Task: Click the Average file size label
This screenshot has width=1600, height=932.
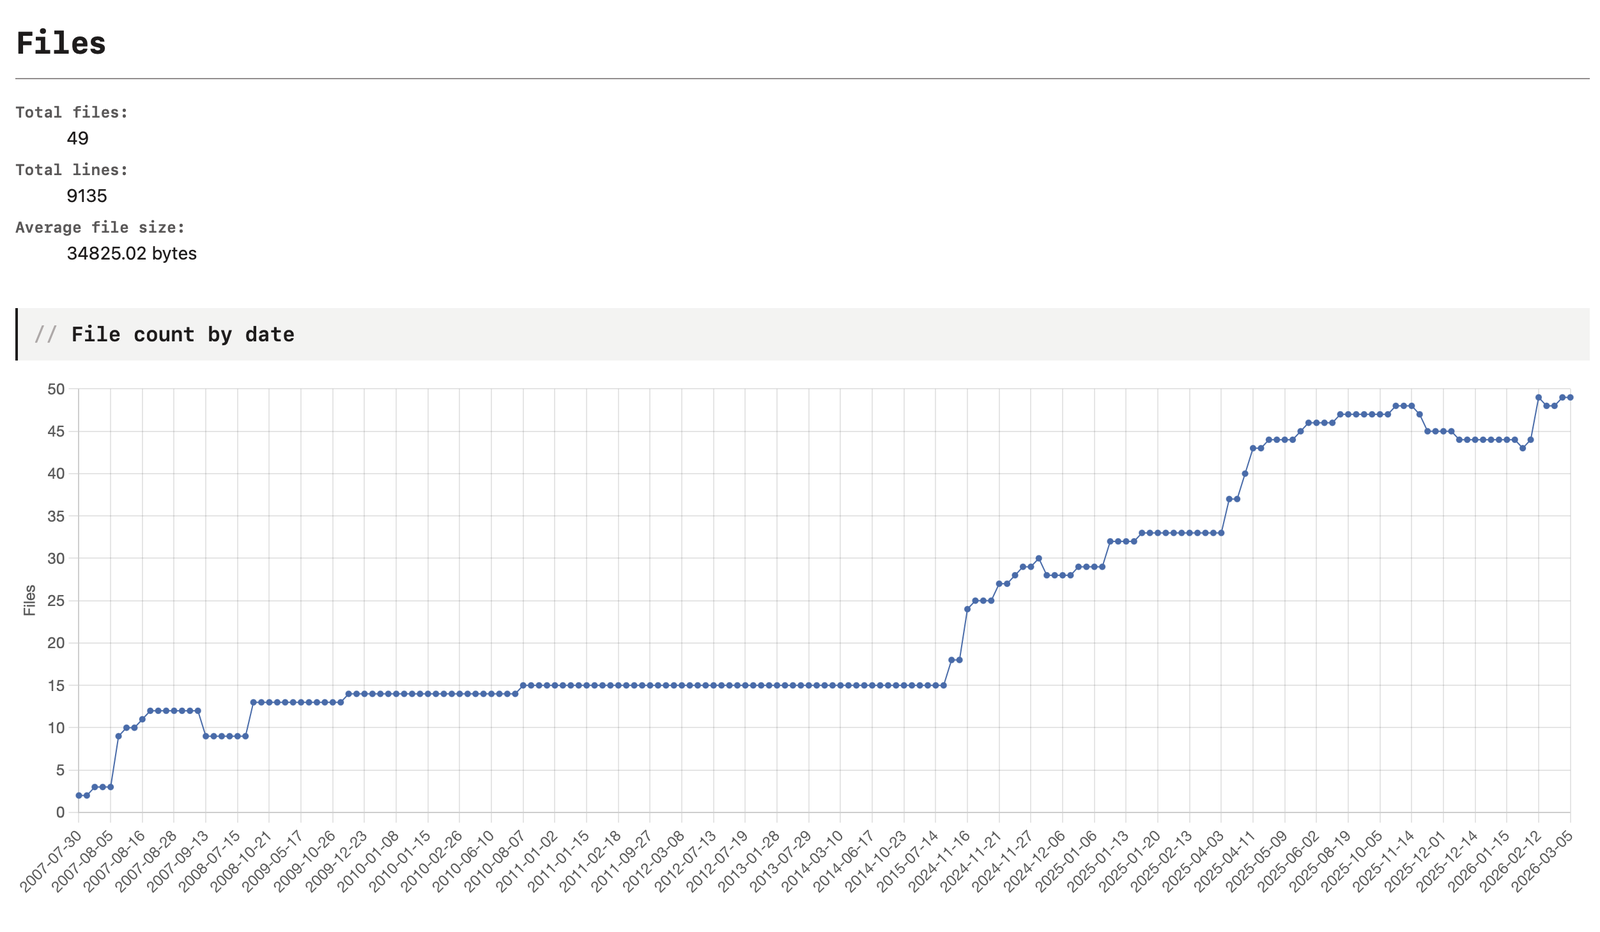Action: pos(100,227)
